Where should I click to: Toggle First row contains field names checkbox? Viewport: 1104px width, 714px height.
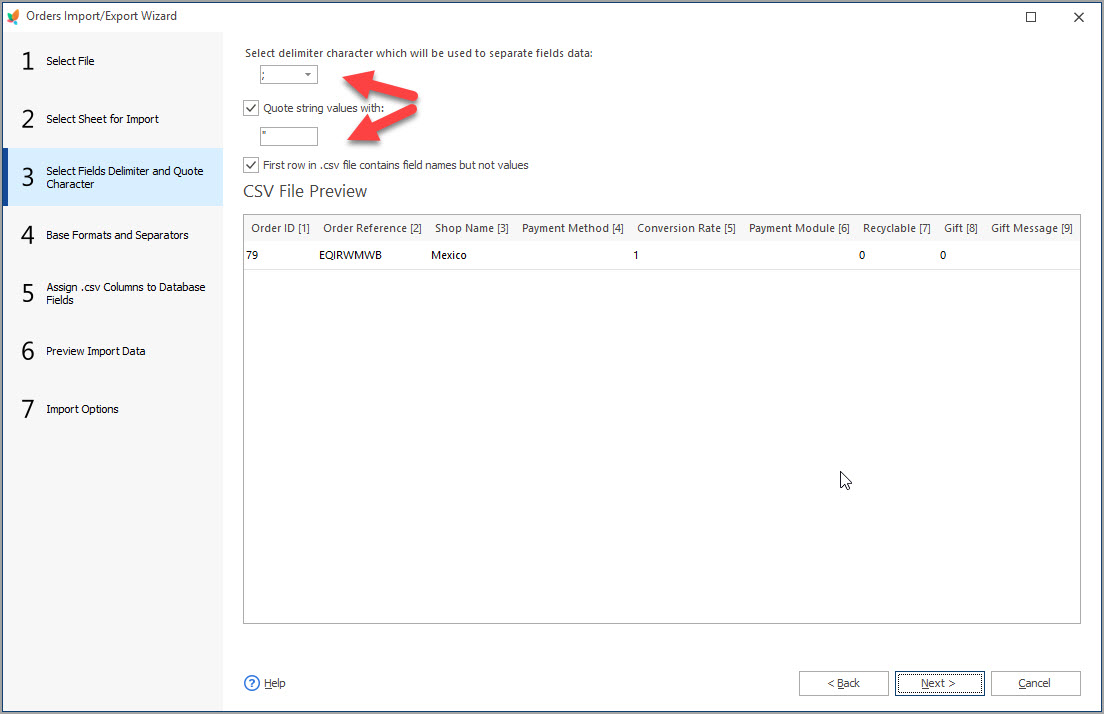251,165
